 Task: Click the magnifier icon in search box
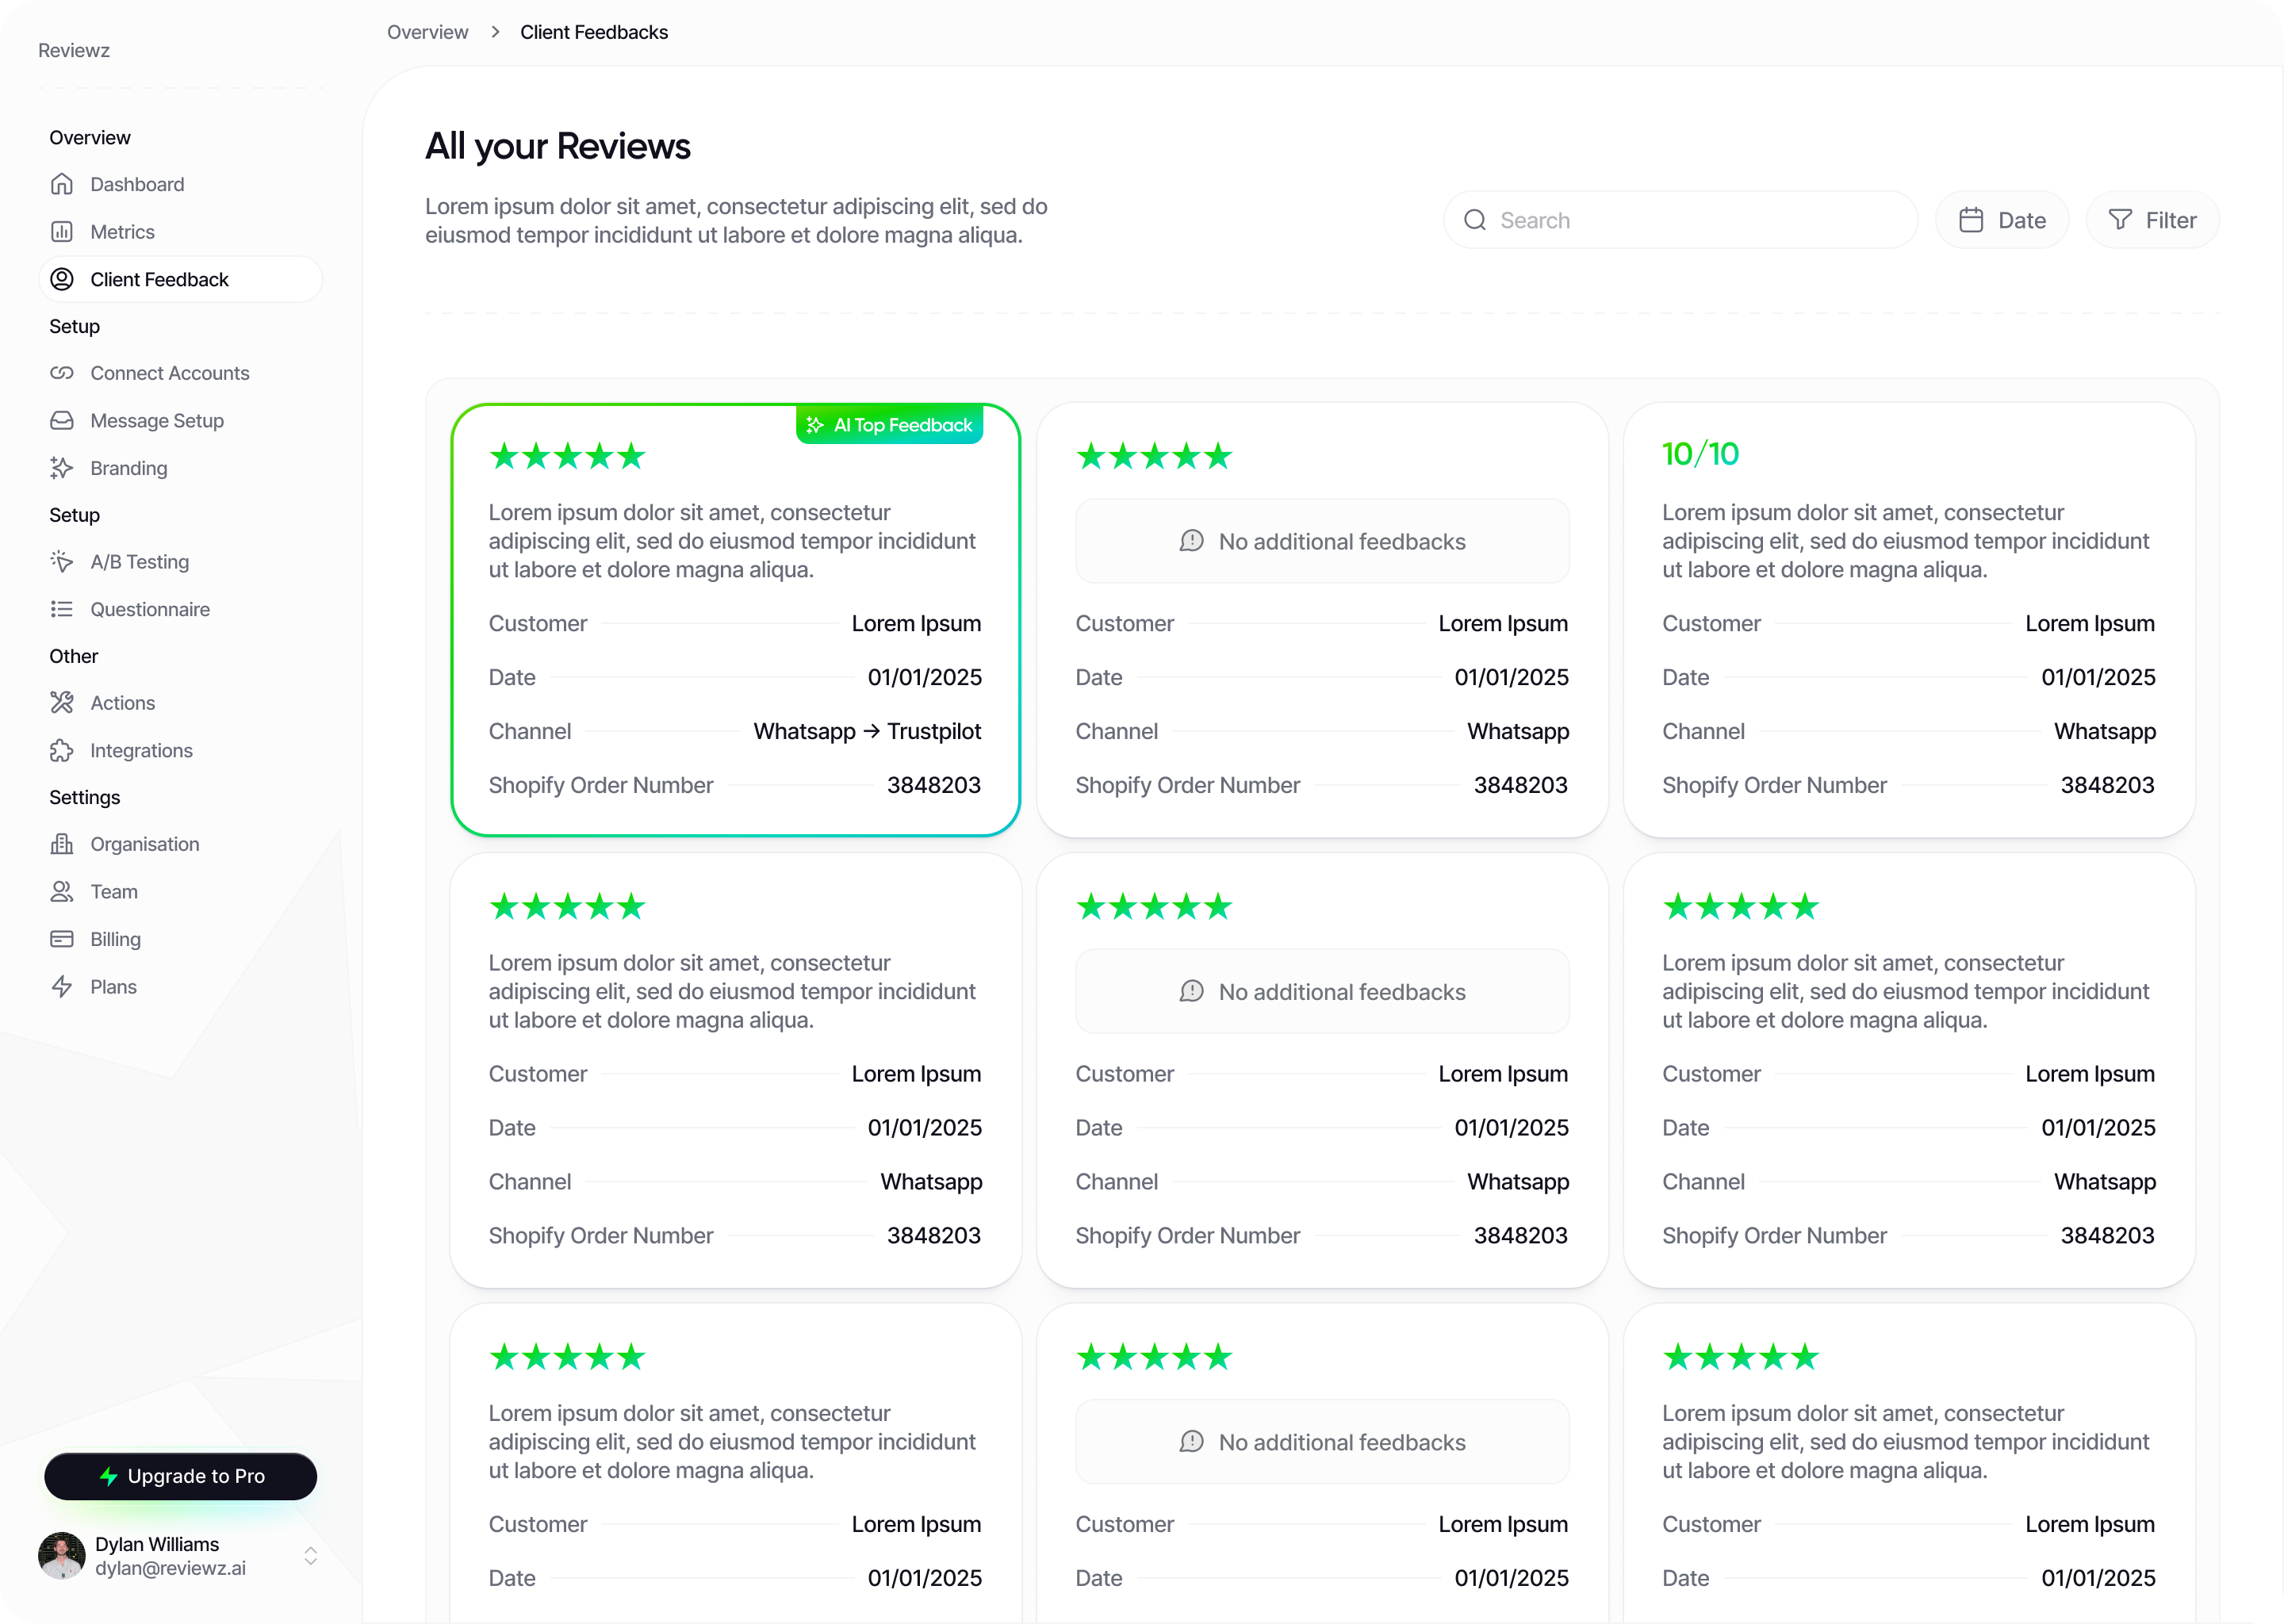point(1475,220)
